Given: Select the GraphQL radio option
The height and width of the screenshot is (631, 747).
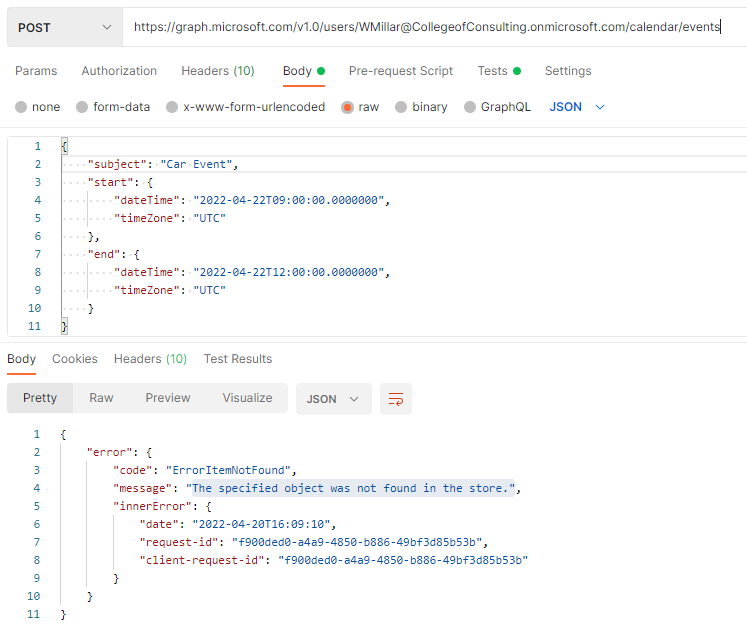Looking at the screenshot, I should tap(470, 107).
